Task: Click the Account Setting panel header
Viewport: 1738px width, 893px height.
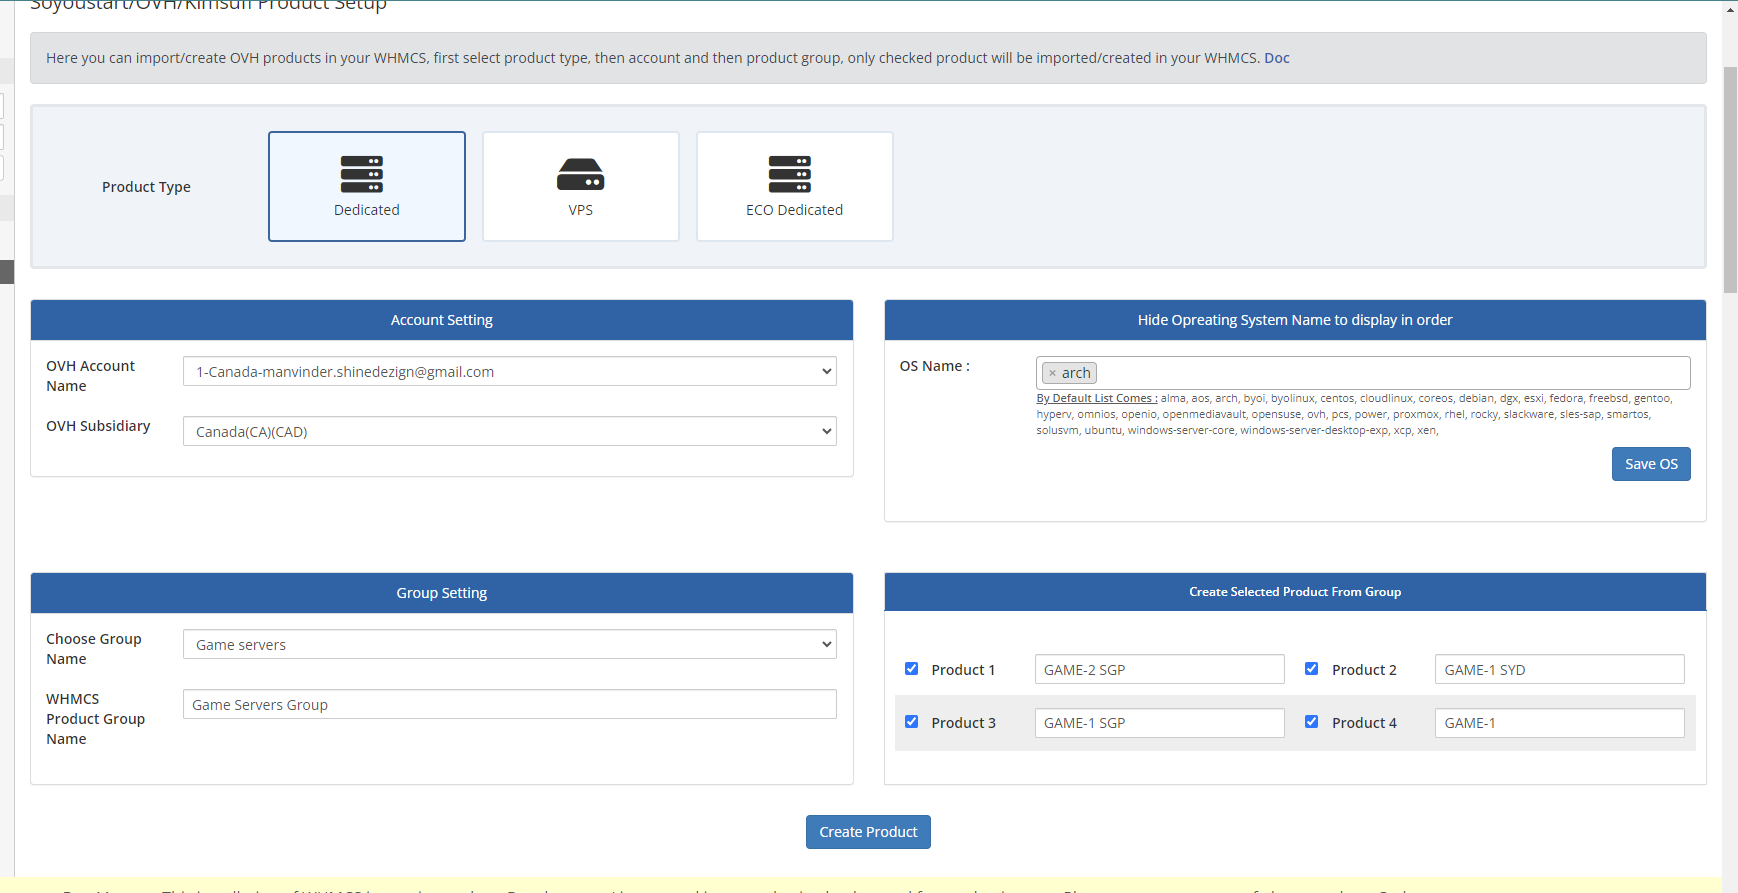Action: click(x=442, y=320)
